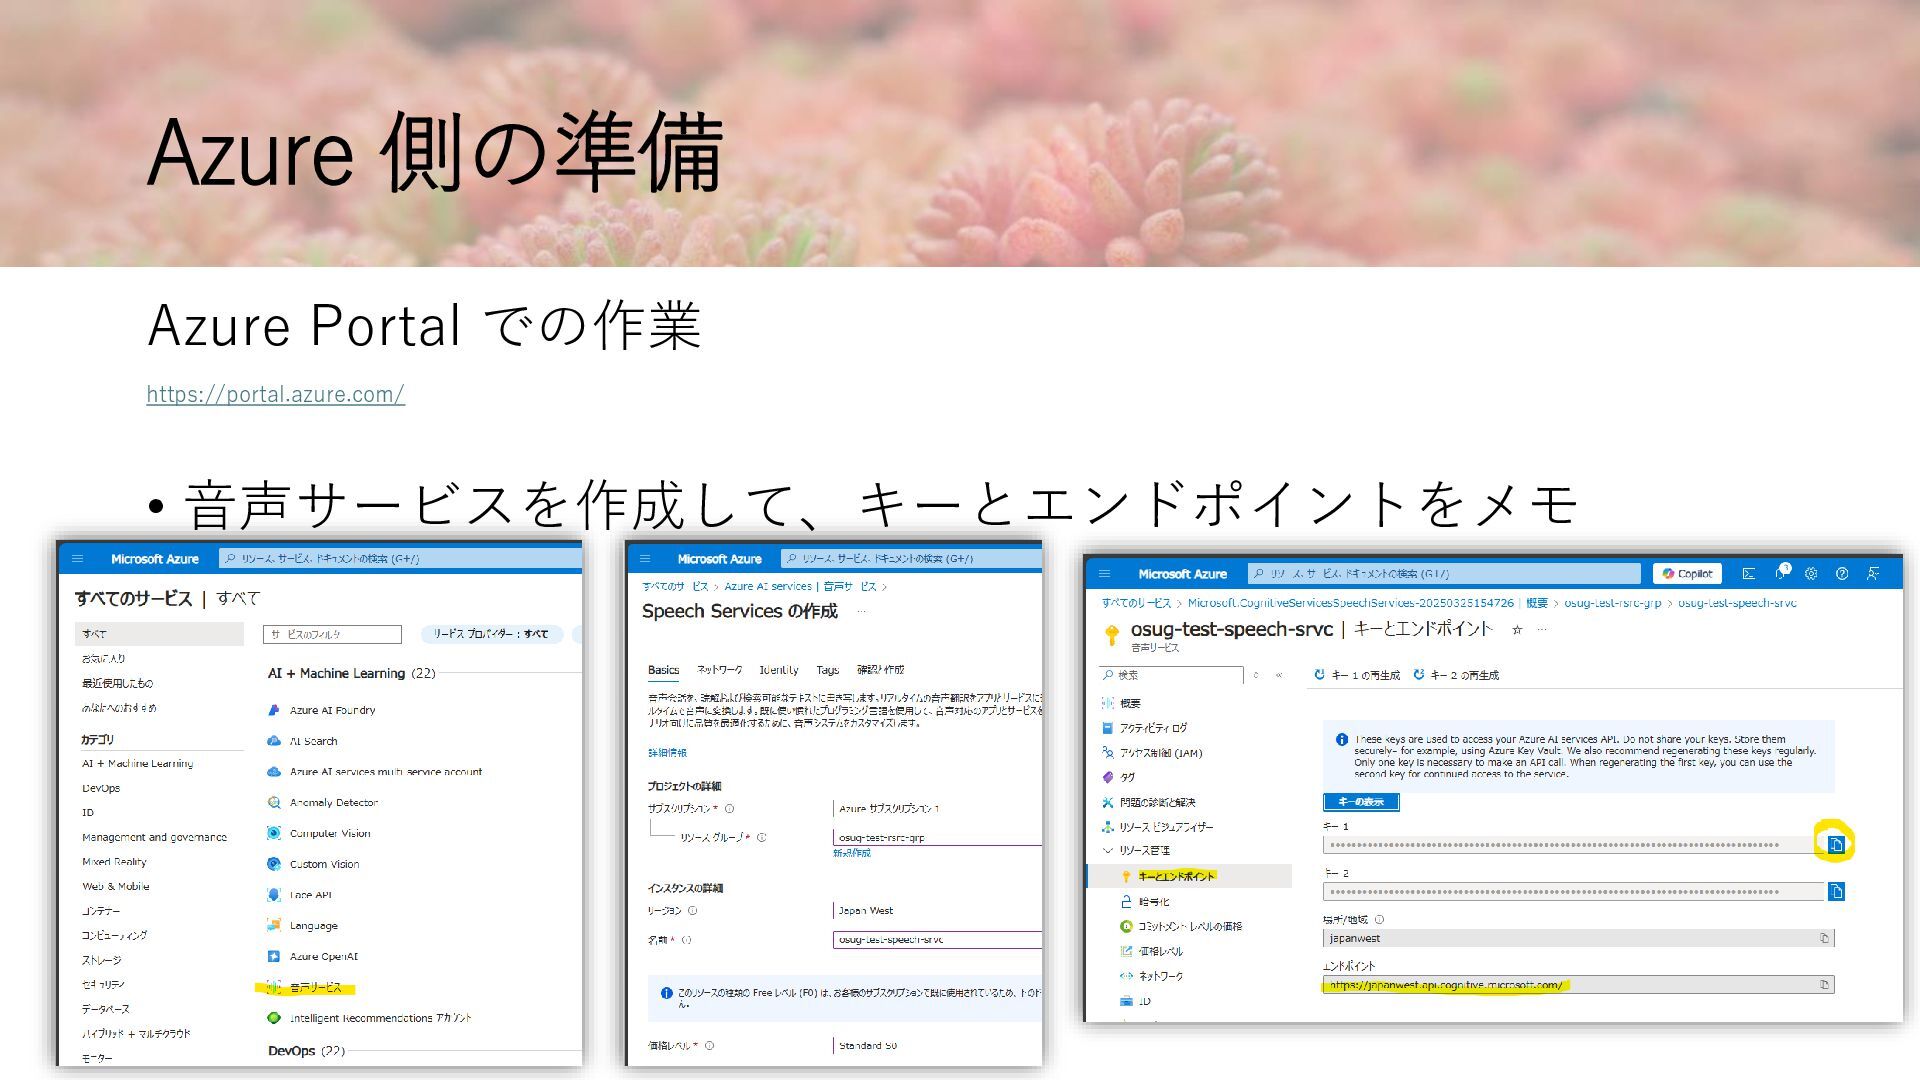Click the サービスのフィルター input box

[332, 634]
